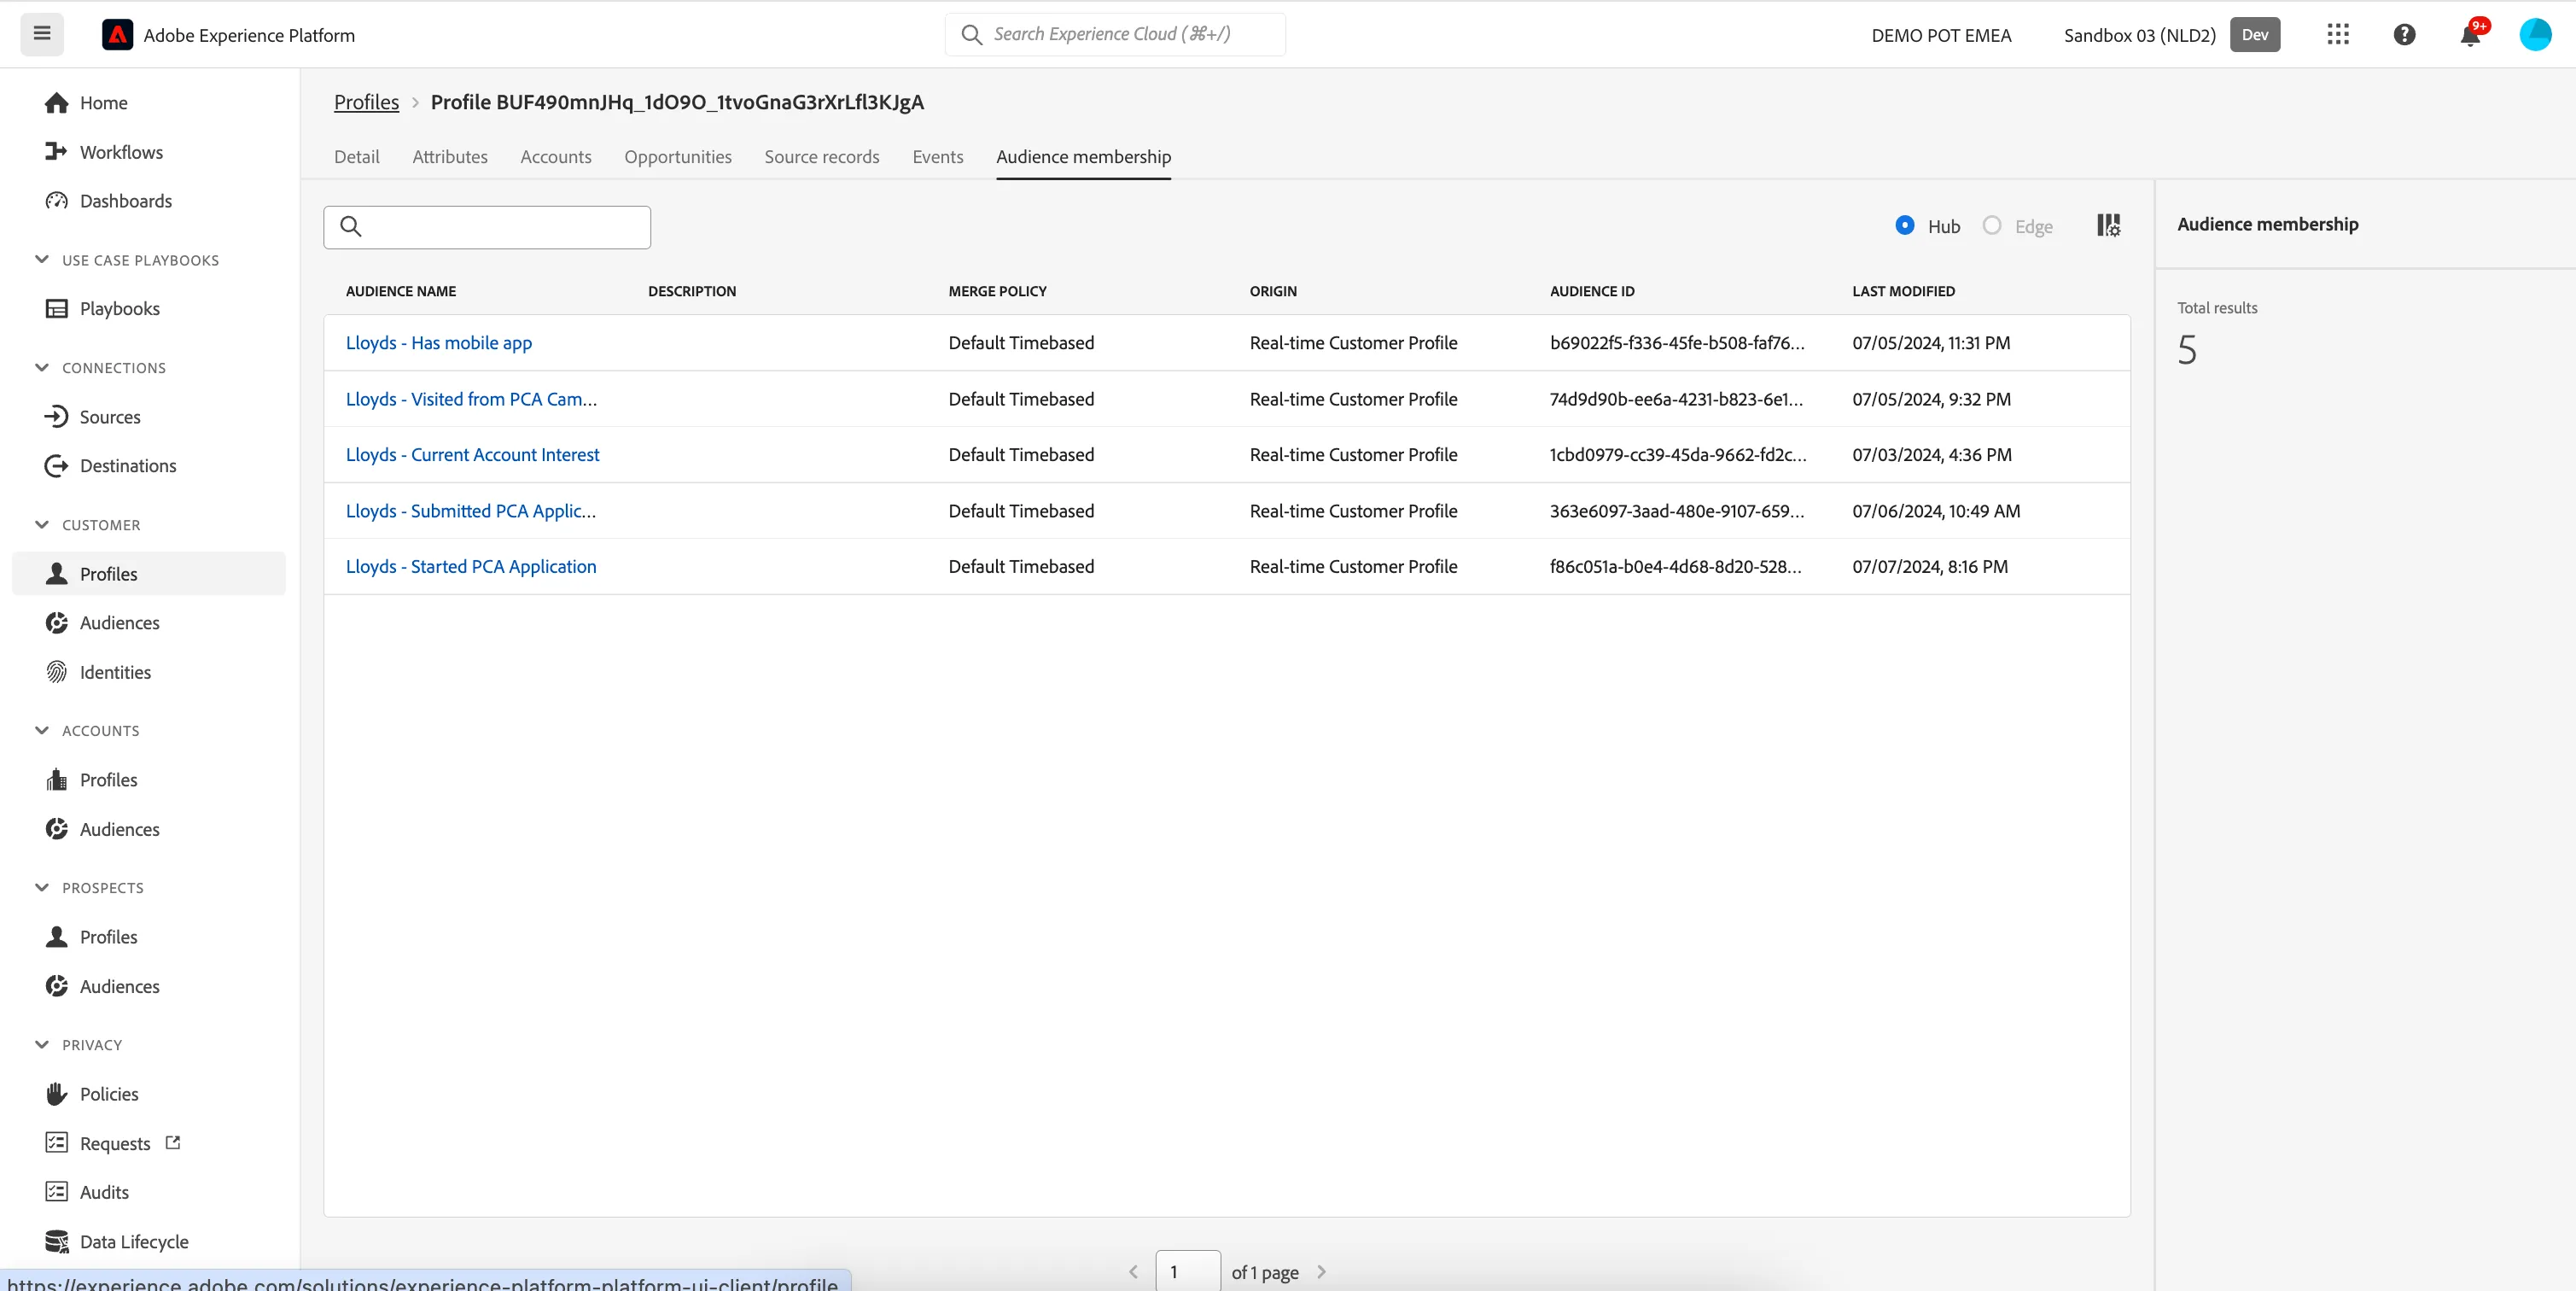2576x1291 pixels.
Task: Go to next page arrow
Action: tap(1322, 1272)
